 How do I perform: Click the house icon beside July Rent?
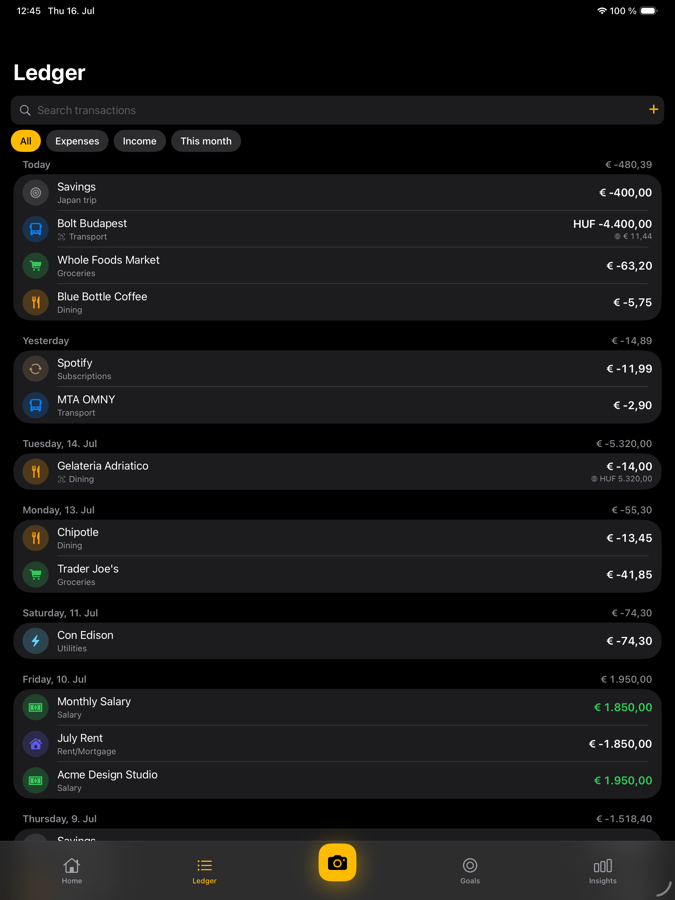point(36,744)
